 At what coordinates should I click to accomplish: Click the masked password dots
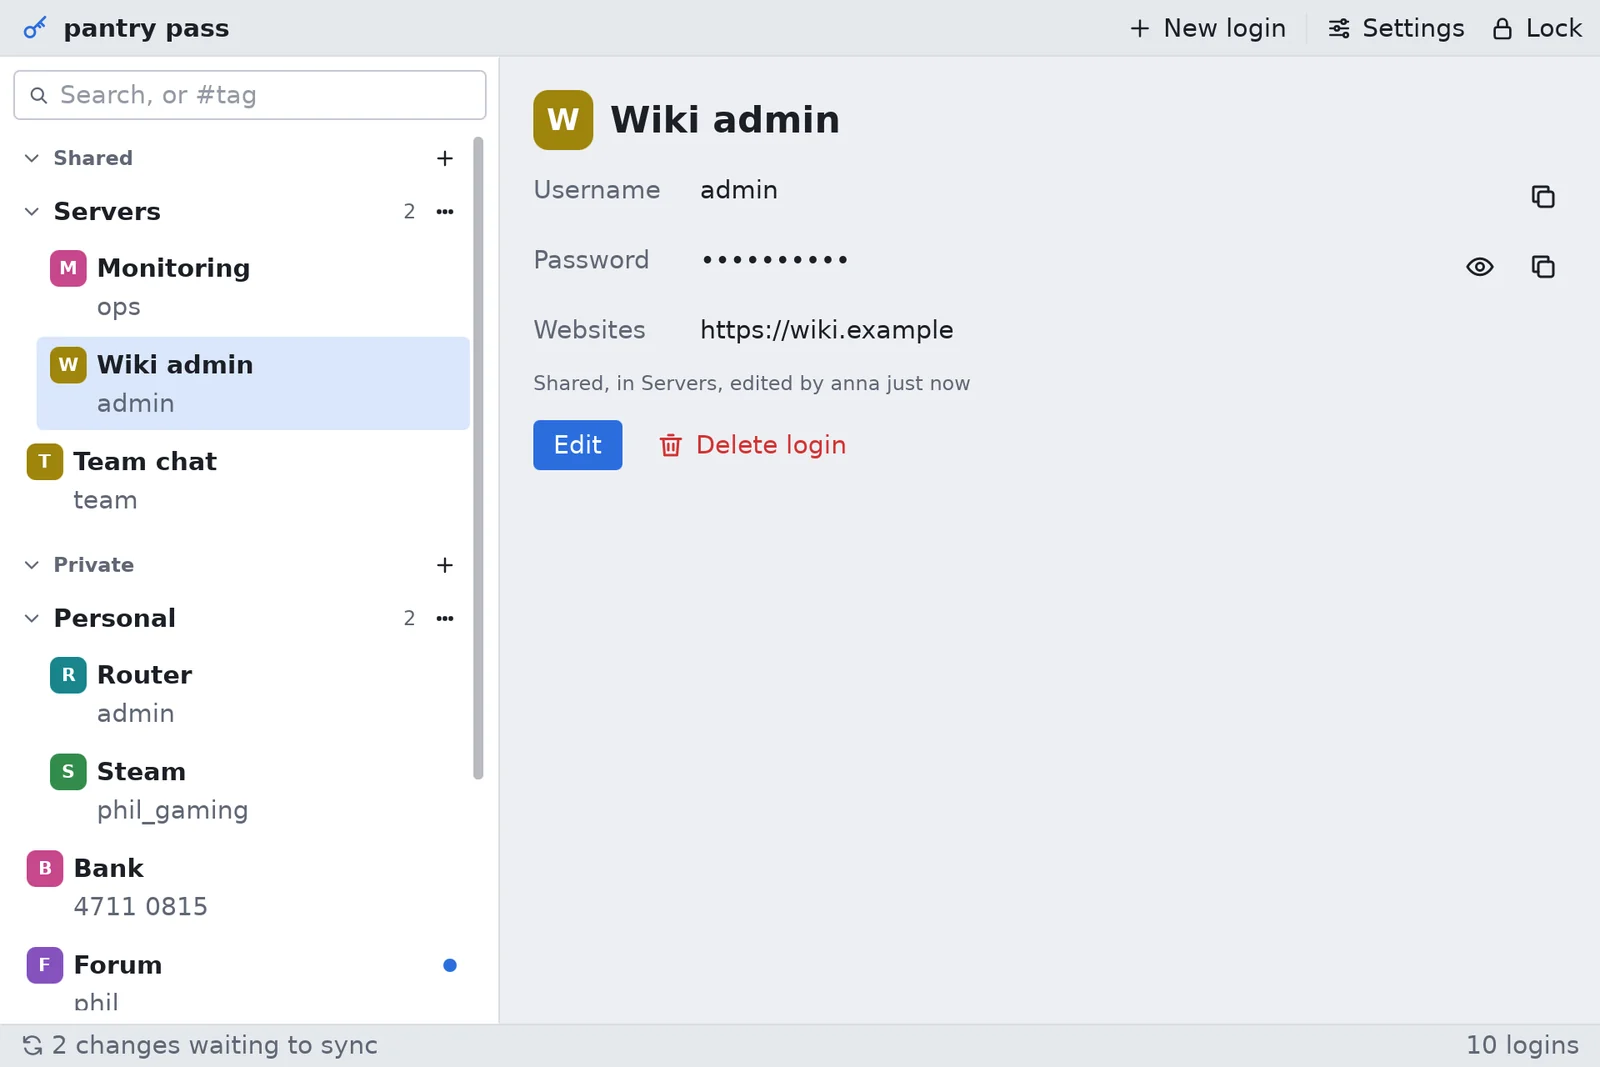[775, 260]
